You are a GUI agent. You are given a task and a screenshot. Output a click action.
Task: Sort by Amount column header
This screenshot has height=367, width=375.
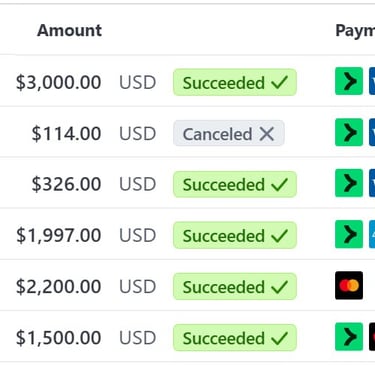pos(69,31)
